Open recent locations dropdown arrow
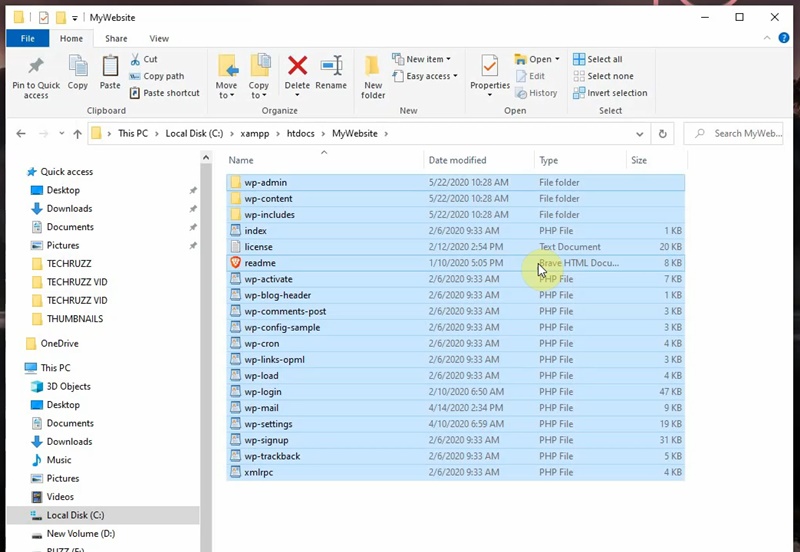 61,134
